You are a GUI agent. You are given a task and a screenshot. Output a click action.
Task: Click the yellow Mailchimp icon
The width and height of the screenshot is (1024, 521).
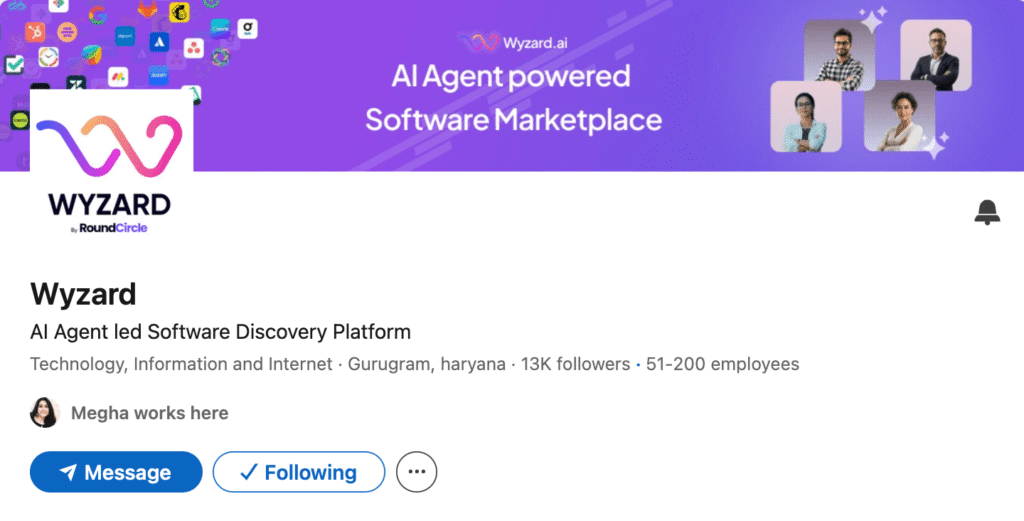click(180, 12)
